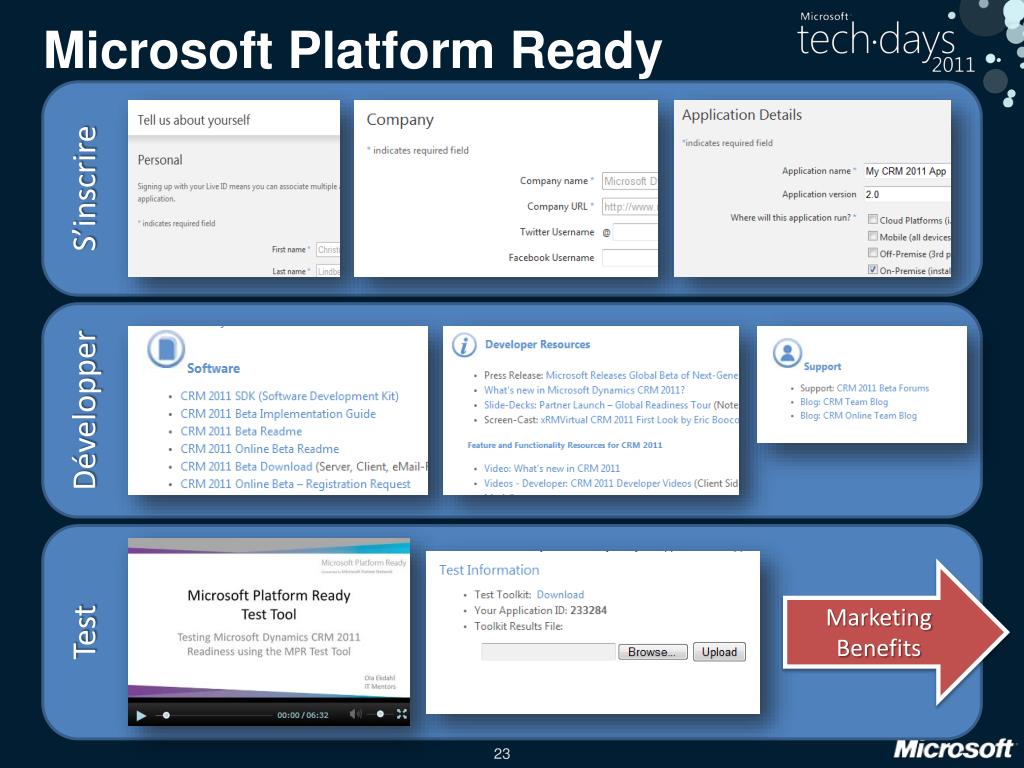Open the CRM 2011 Beta Forums link
The width and height of the screenshot is (1024, 768).
click(882, 388)
